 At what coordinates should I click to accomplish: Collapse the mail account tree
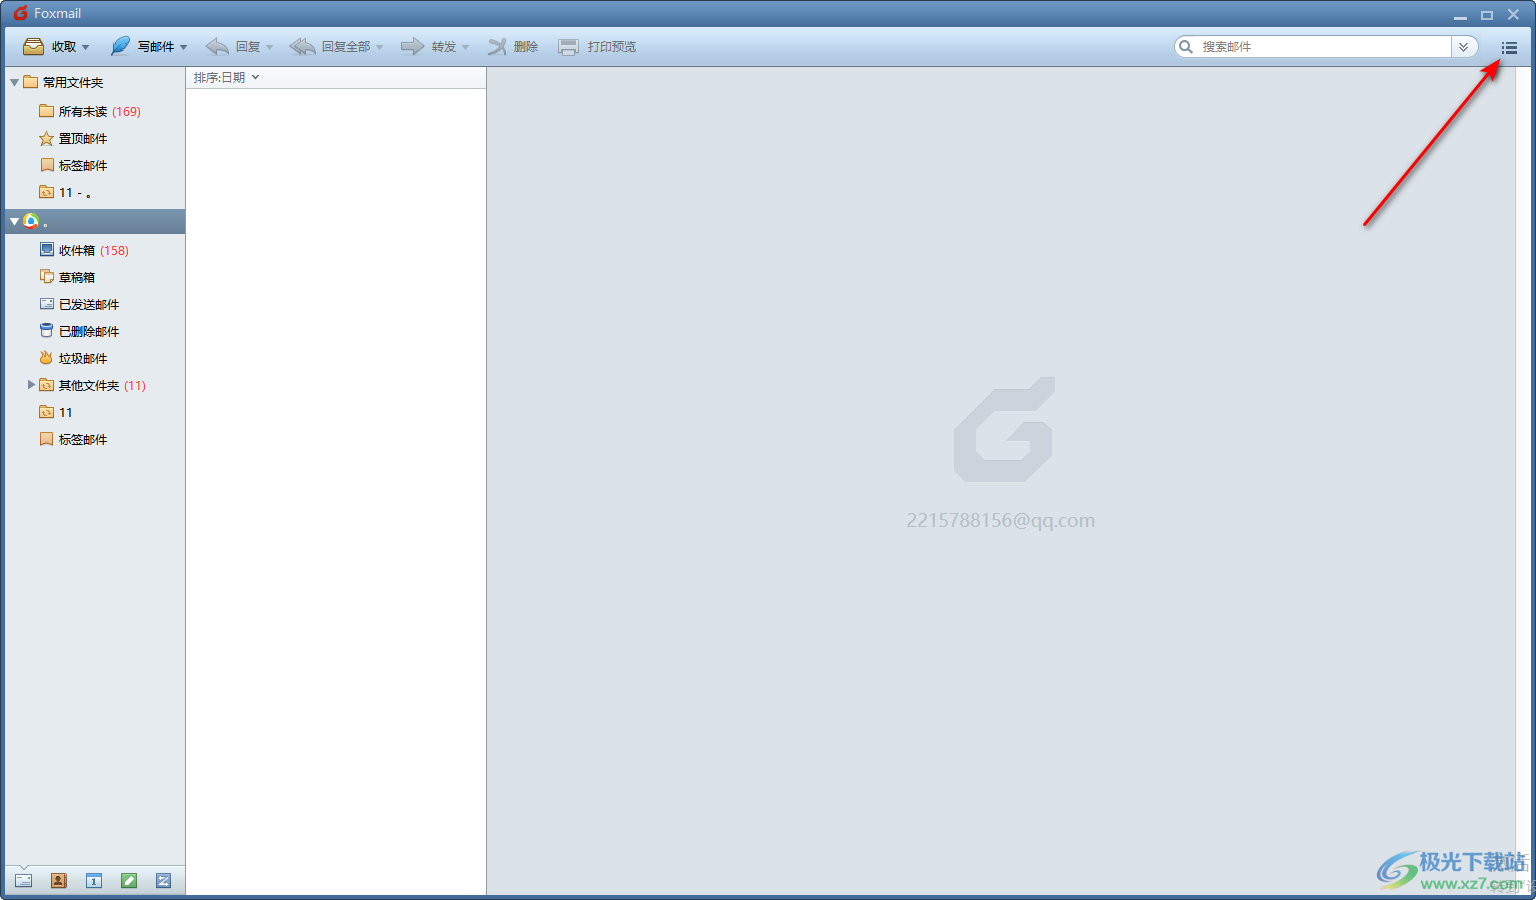14,222
